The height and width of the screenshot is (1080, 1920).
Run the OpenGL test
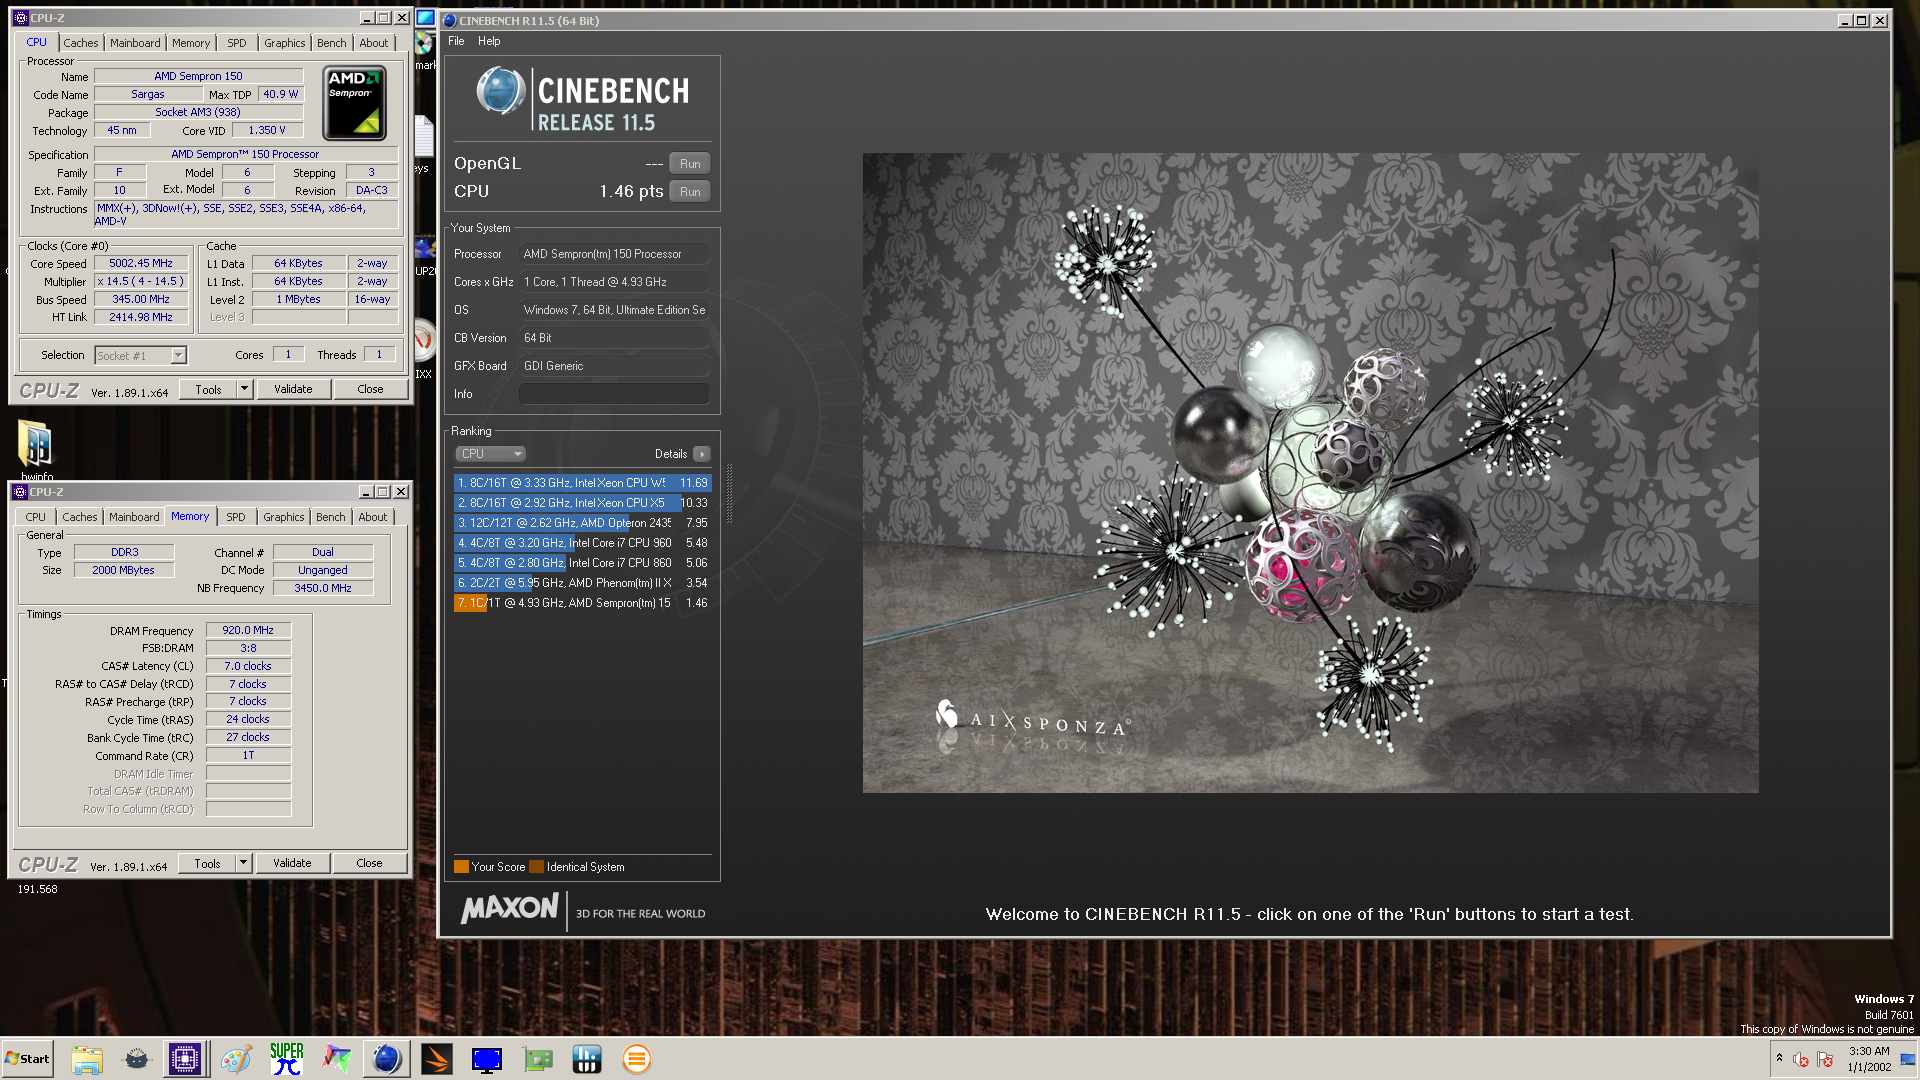tap(690, 164)
